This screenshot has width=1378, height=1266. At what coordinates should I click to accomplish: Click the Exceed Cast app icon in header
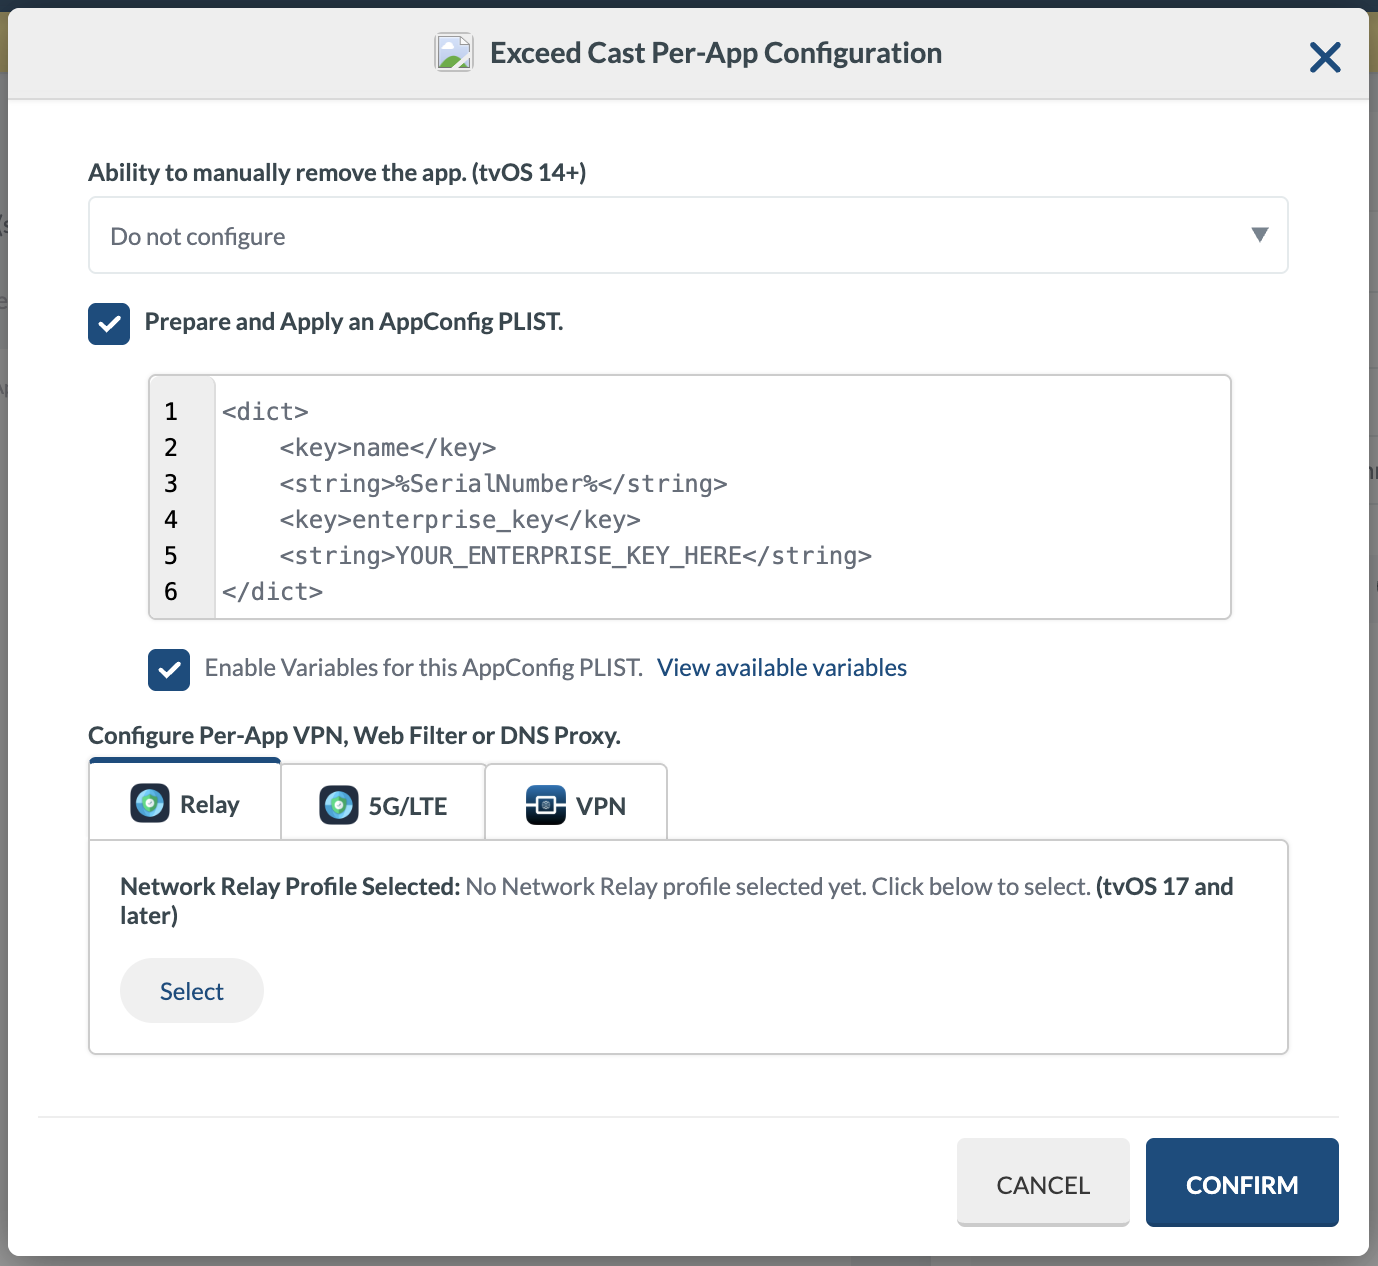(x=454, y=52)
